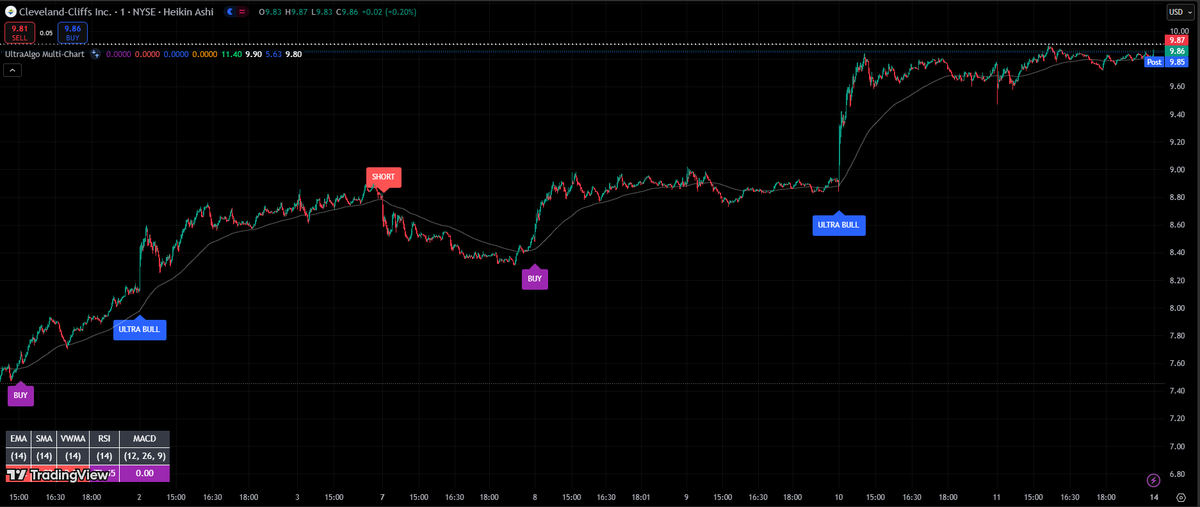Click the 18:01 time axis label
Screen dimensions: 1200x507
tap(640, 496)
